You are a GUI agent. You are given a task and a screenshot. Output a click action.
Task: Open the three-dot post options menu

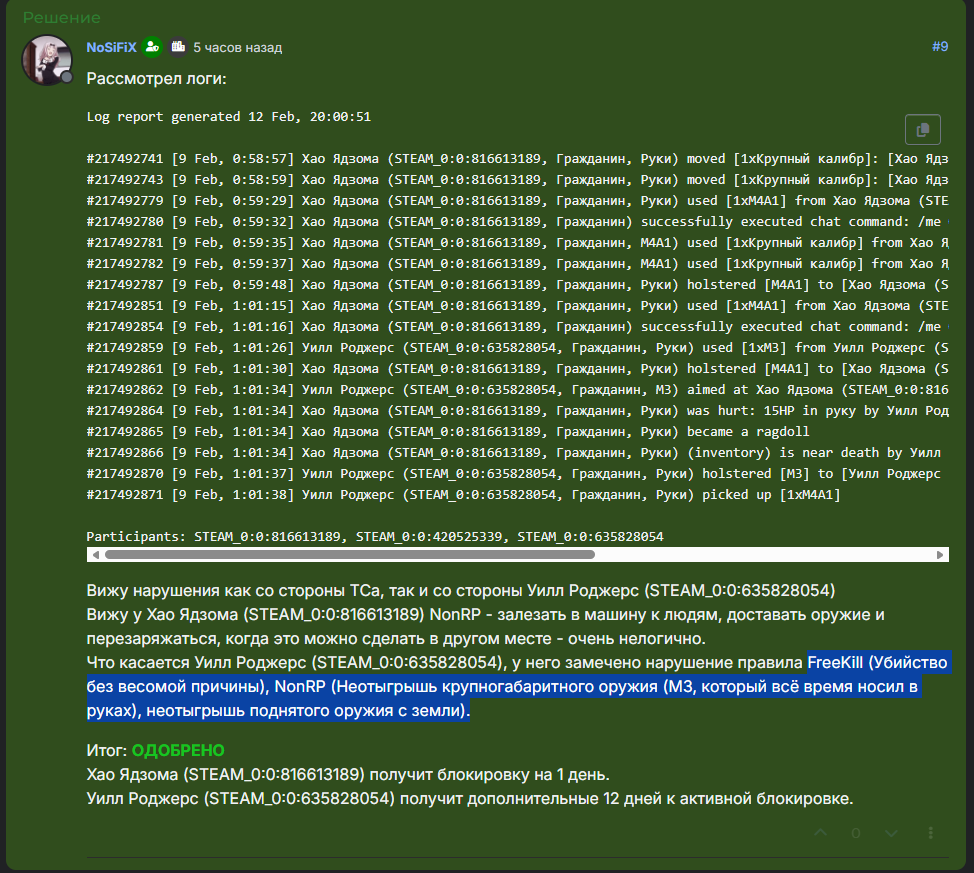pos(931,833)
